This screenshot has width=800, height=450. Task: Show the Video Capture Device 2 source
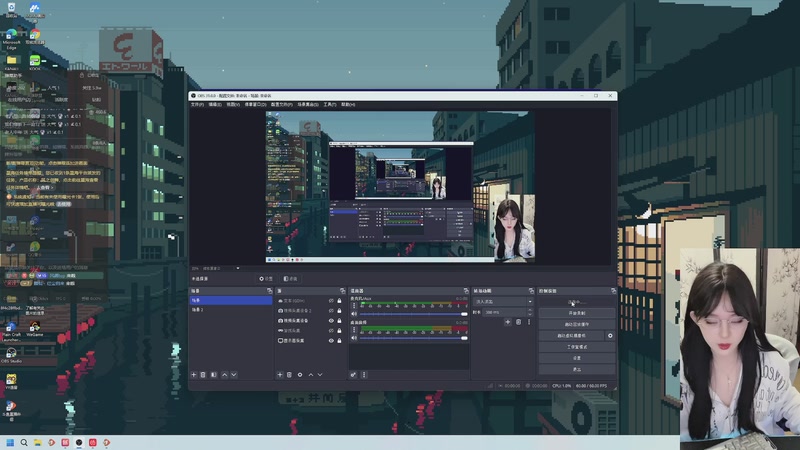pos(331,311)
